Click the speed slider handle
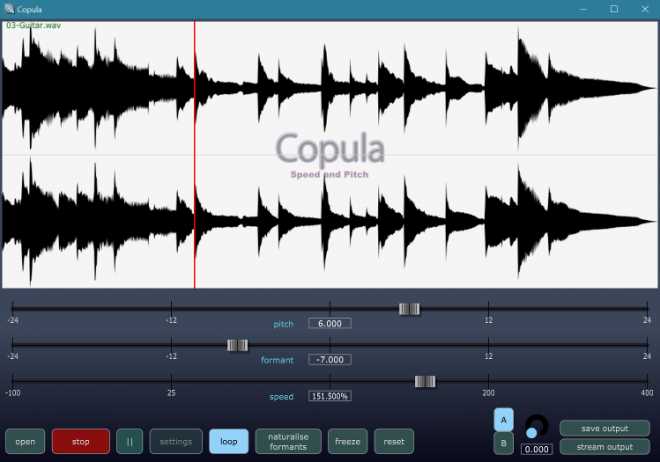 click(425, 381)
